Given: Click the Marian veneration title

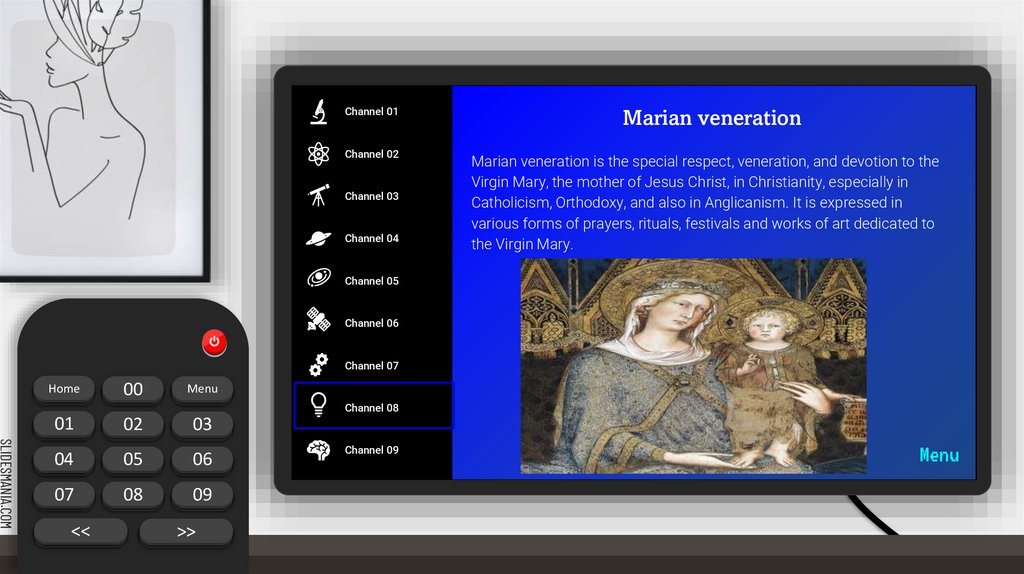Looking at the screenshot, I should tap(712, 118).
